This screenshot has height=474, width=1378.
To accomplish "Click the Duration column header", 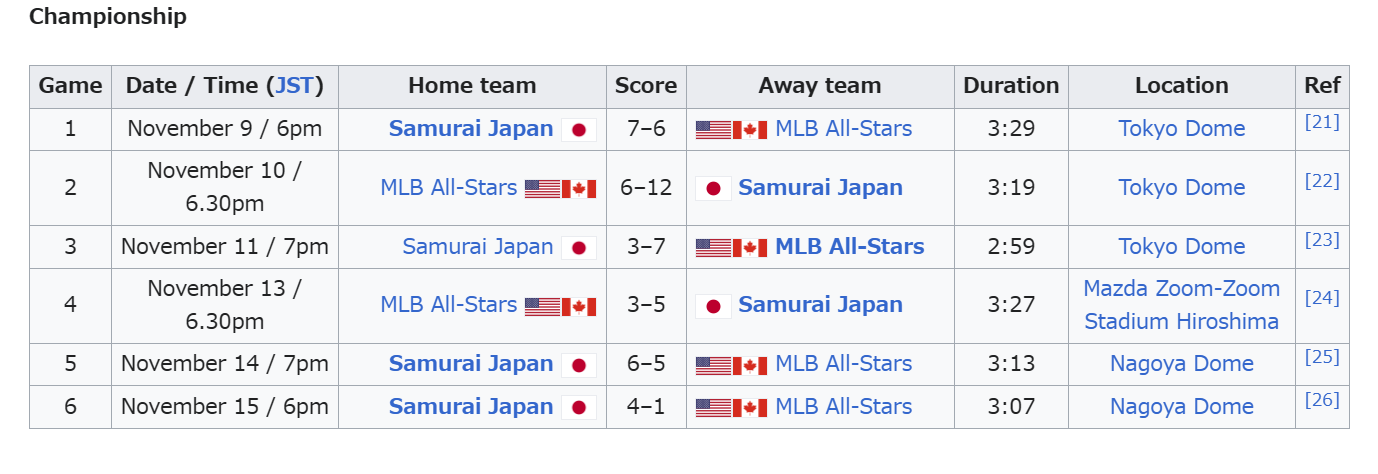I will click(x=1010, y=86).
